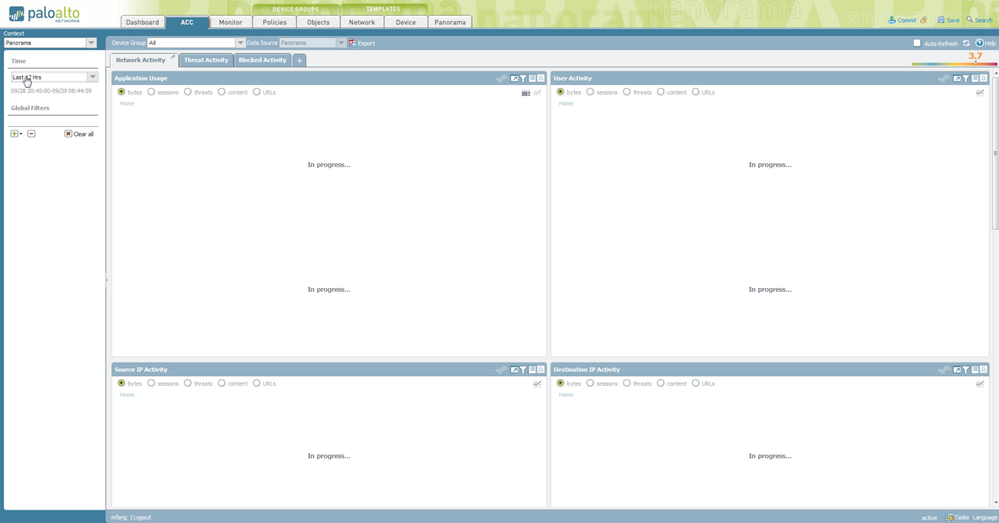Click Jump to Logs icon in User Activity
The height and width of the screenshot is (523, 999).
click(x=975, y=78)
